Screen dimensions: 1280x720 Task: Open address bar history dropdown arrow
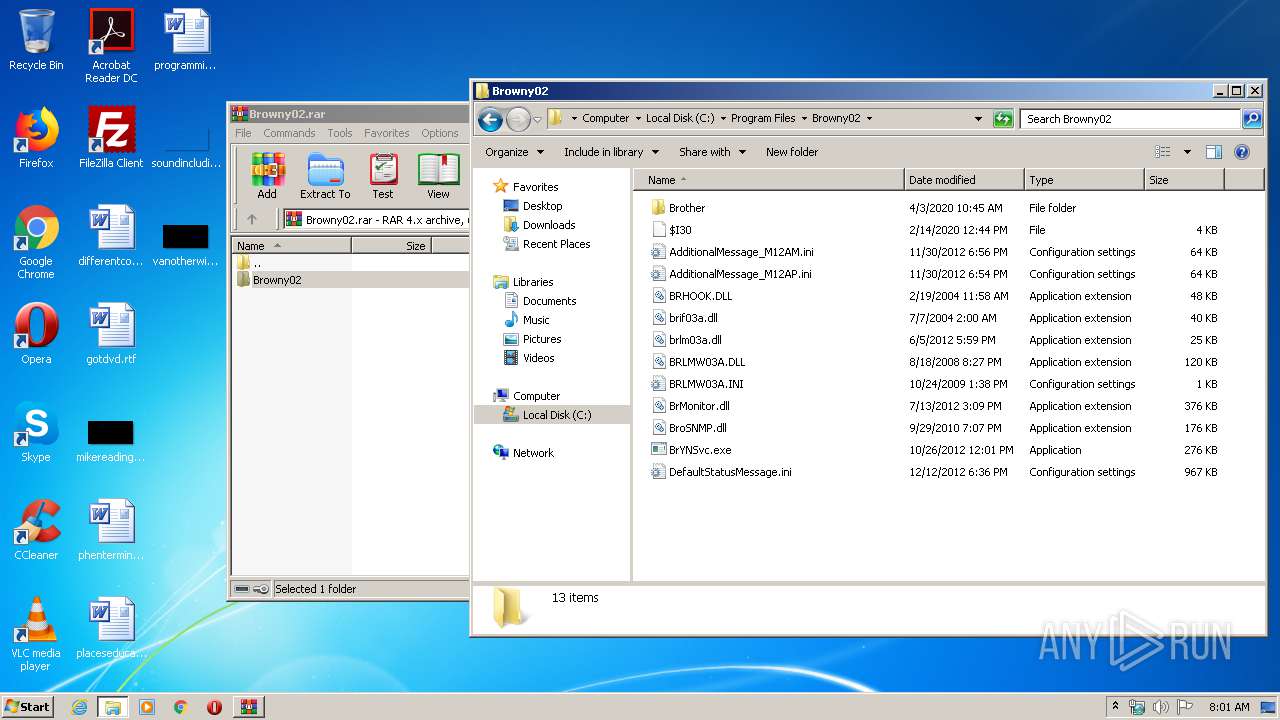point(978,118)
